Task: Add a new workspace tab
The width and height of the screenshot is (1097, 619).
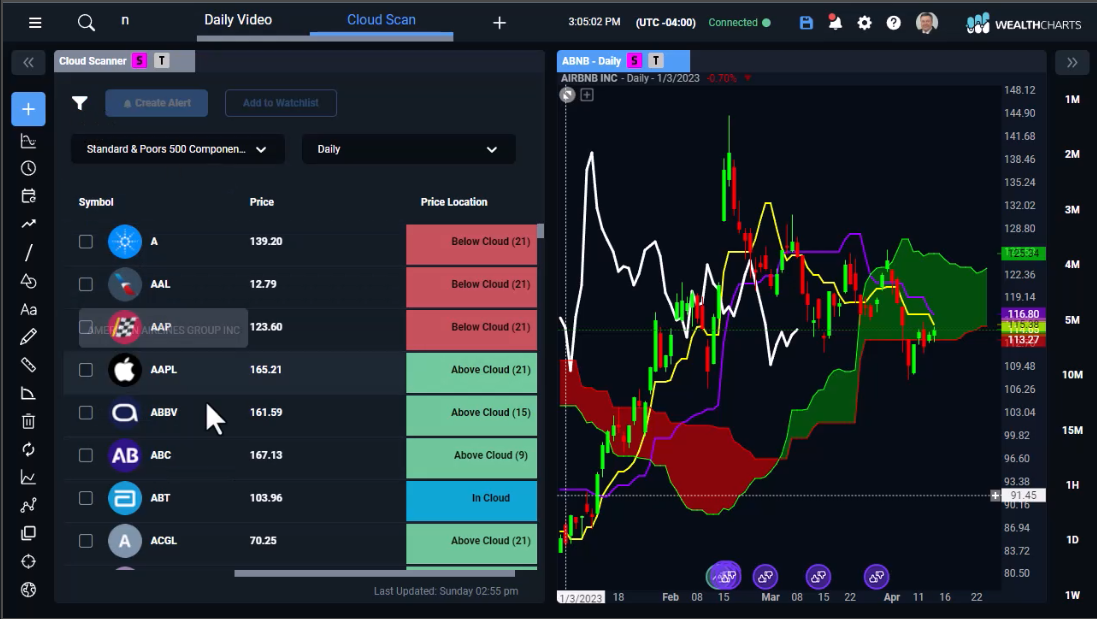Action: (x=499, y=23)
